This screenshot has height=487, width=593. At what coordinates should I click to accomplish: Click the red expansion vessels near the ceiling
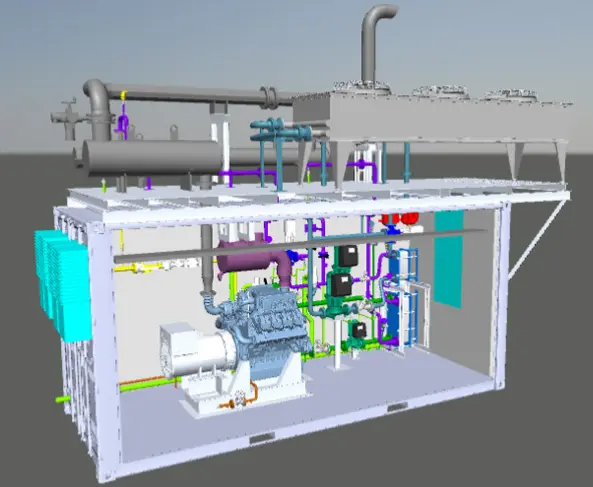(x=400, y=218)
